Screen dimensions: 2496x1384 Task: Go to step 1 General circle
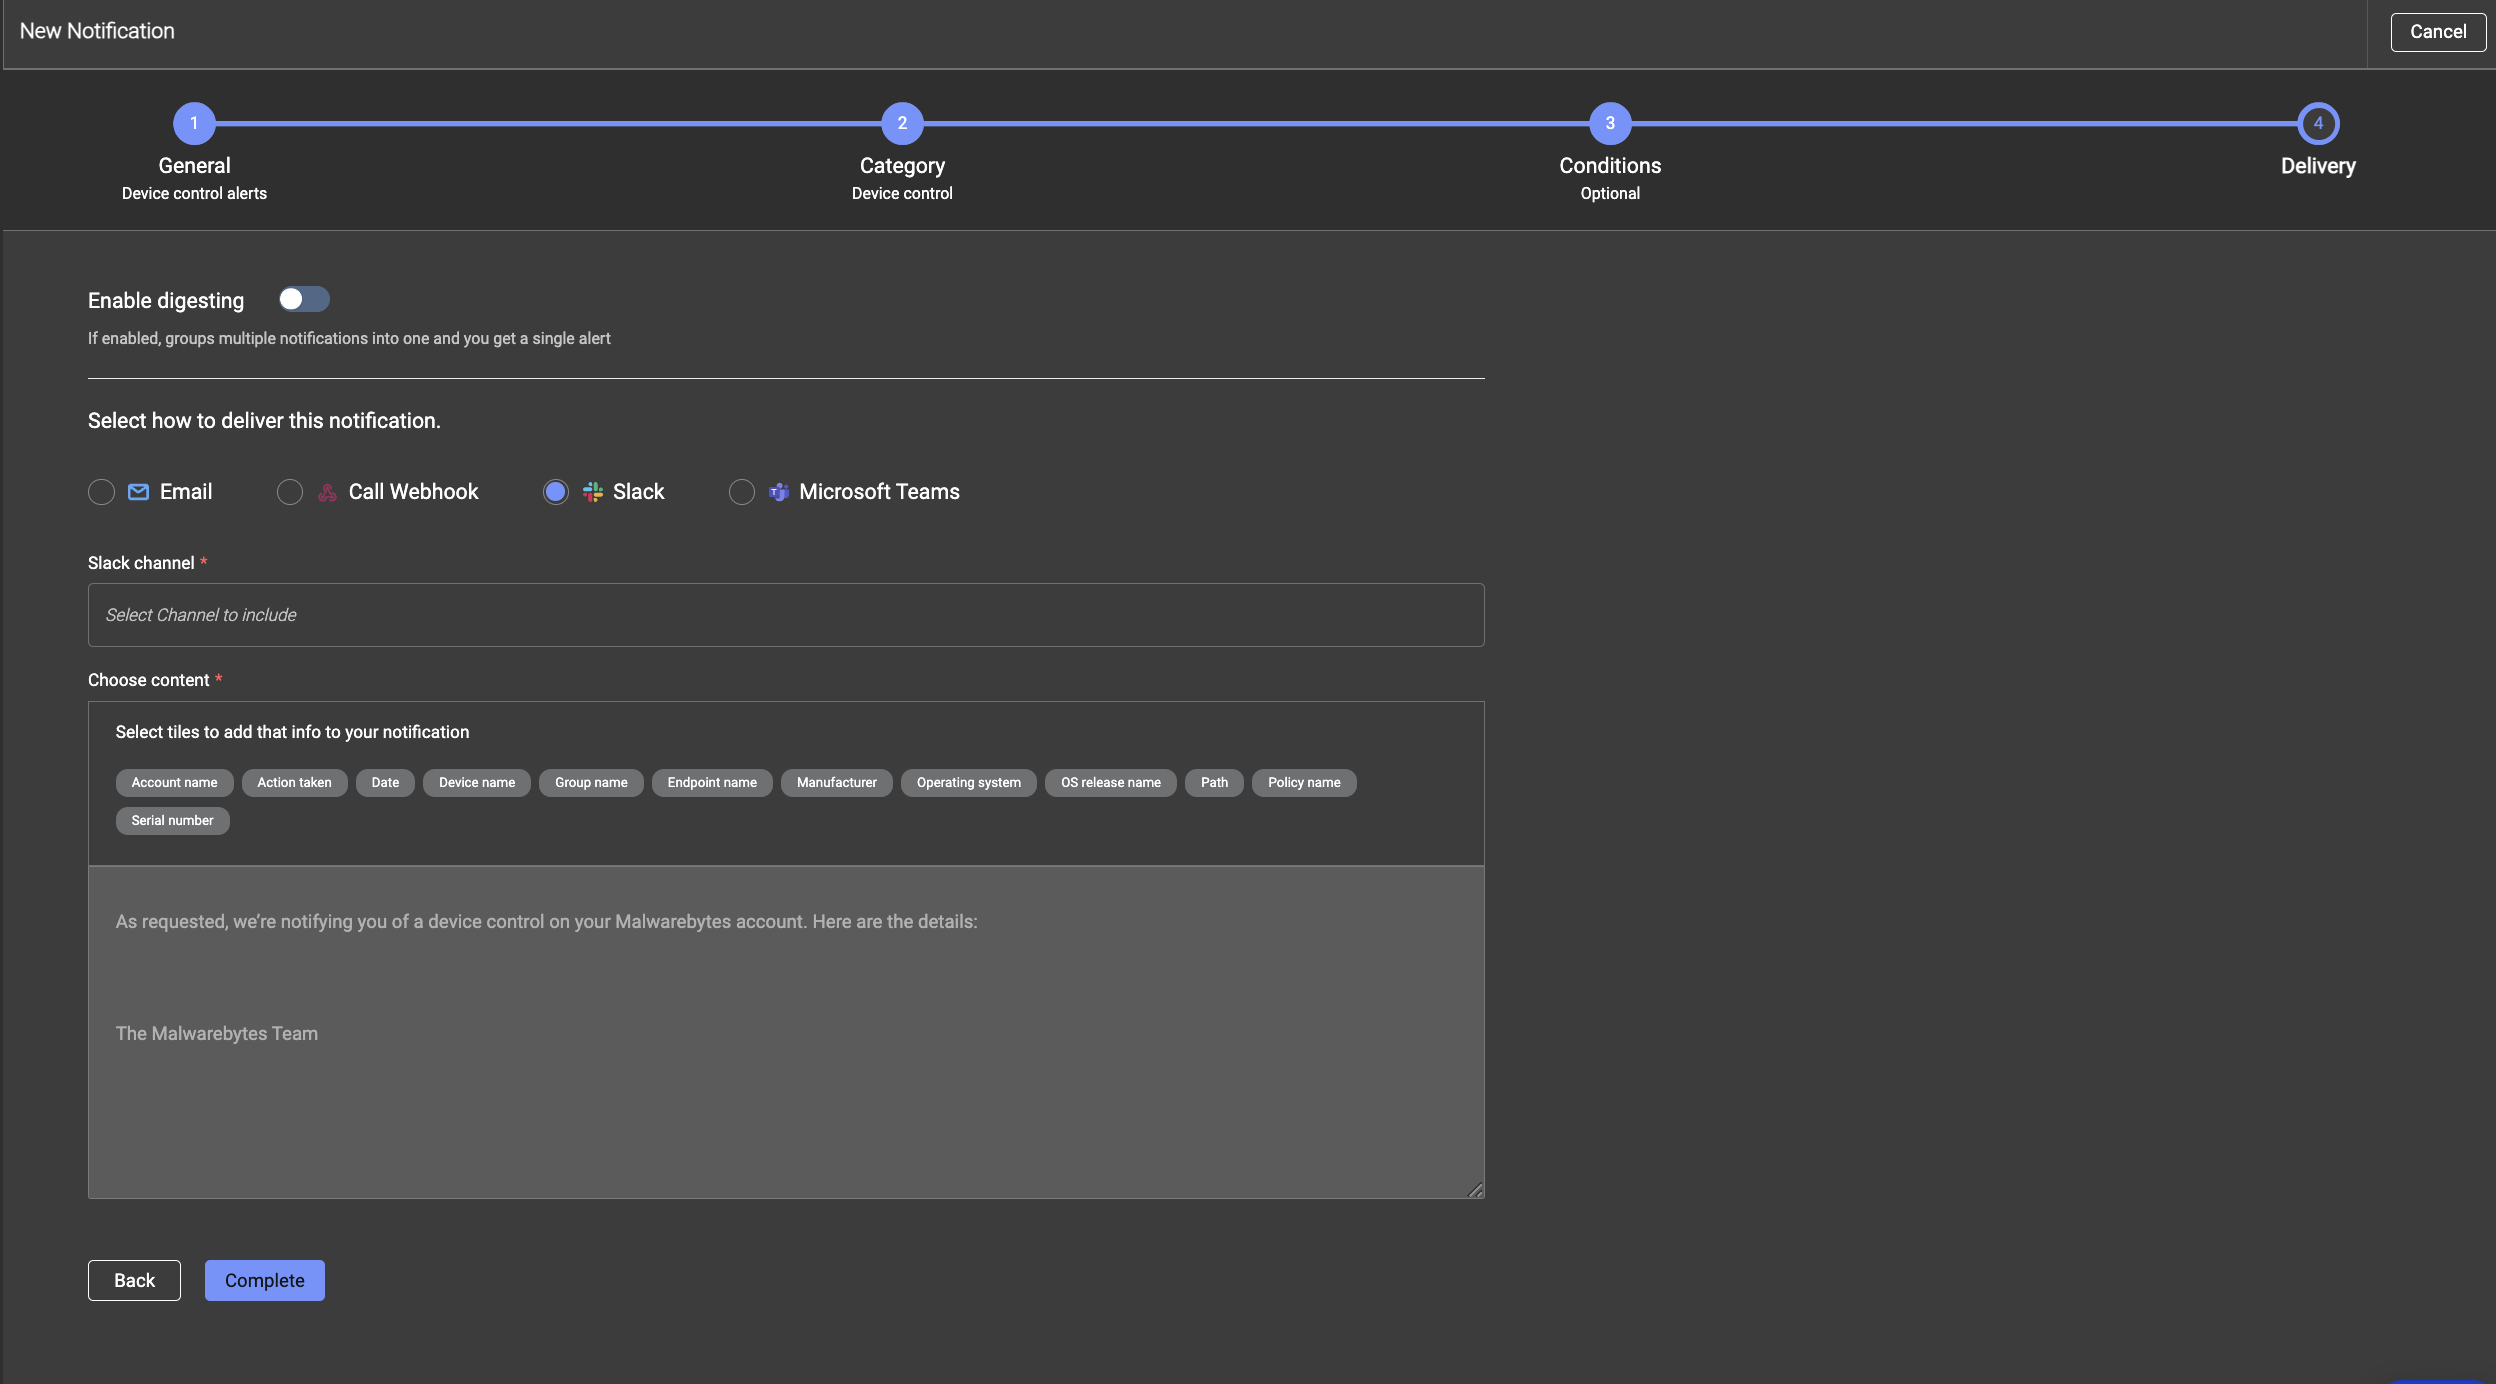pos(194,124)
